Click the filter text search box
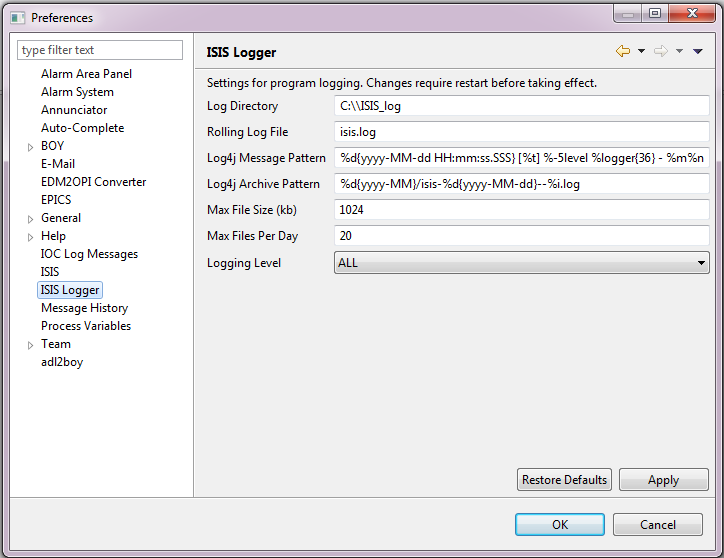 [x=100, y=50]
